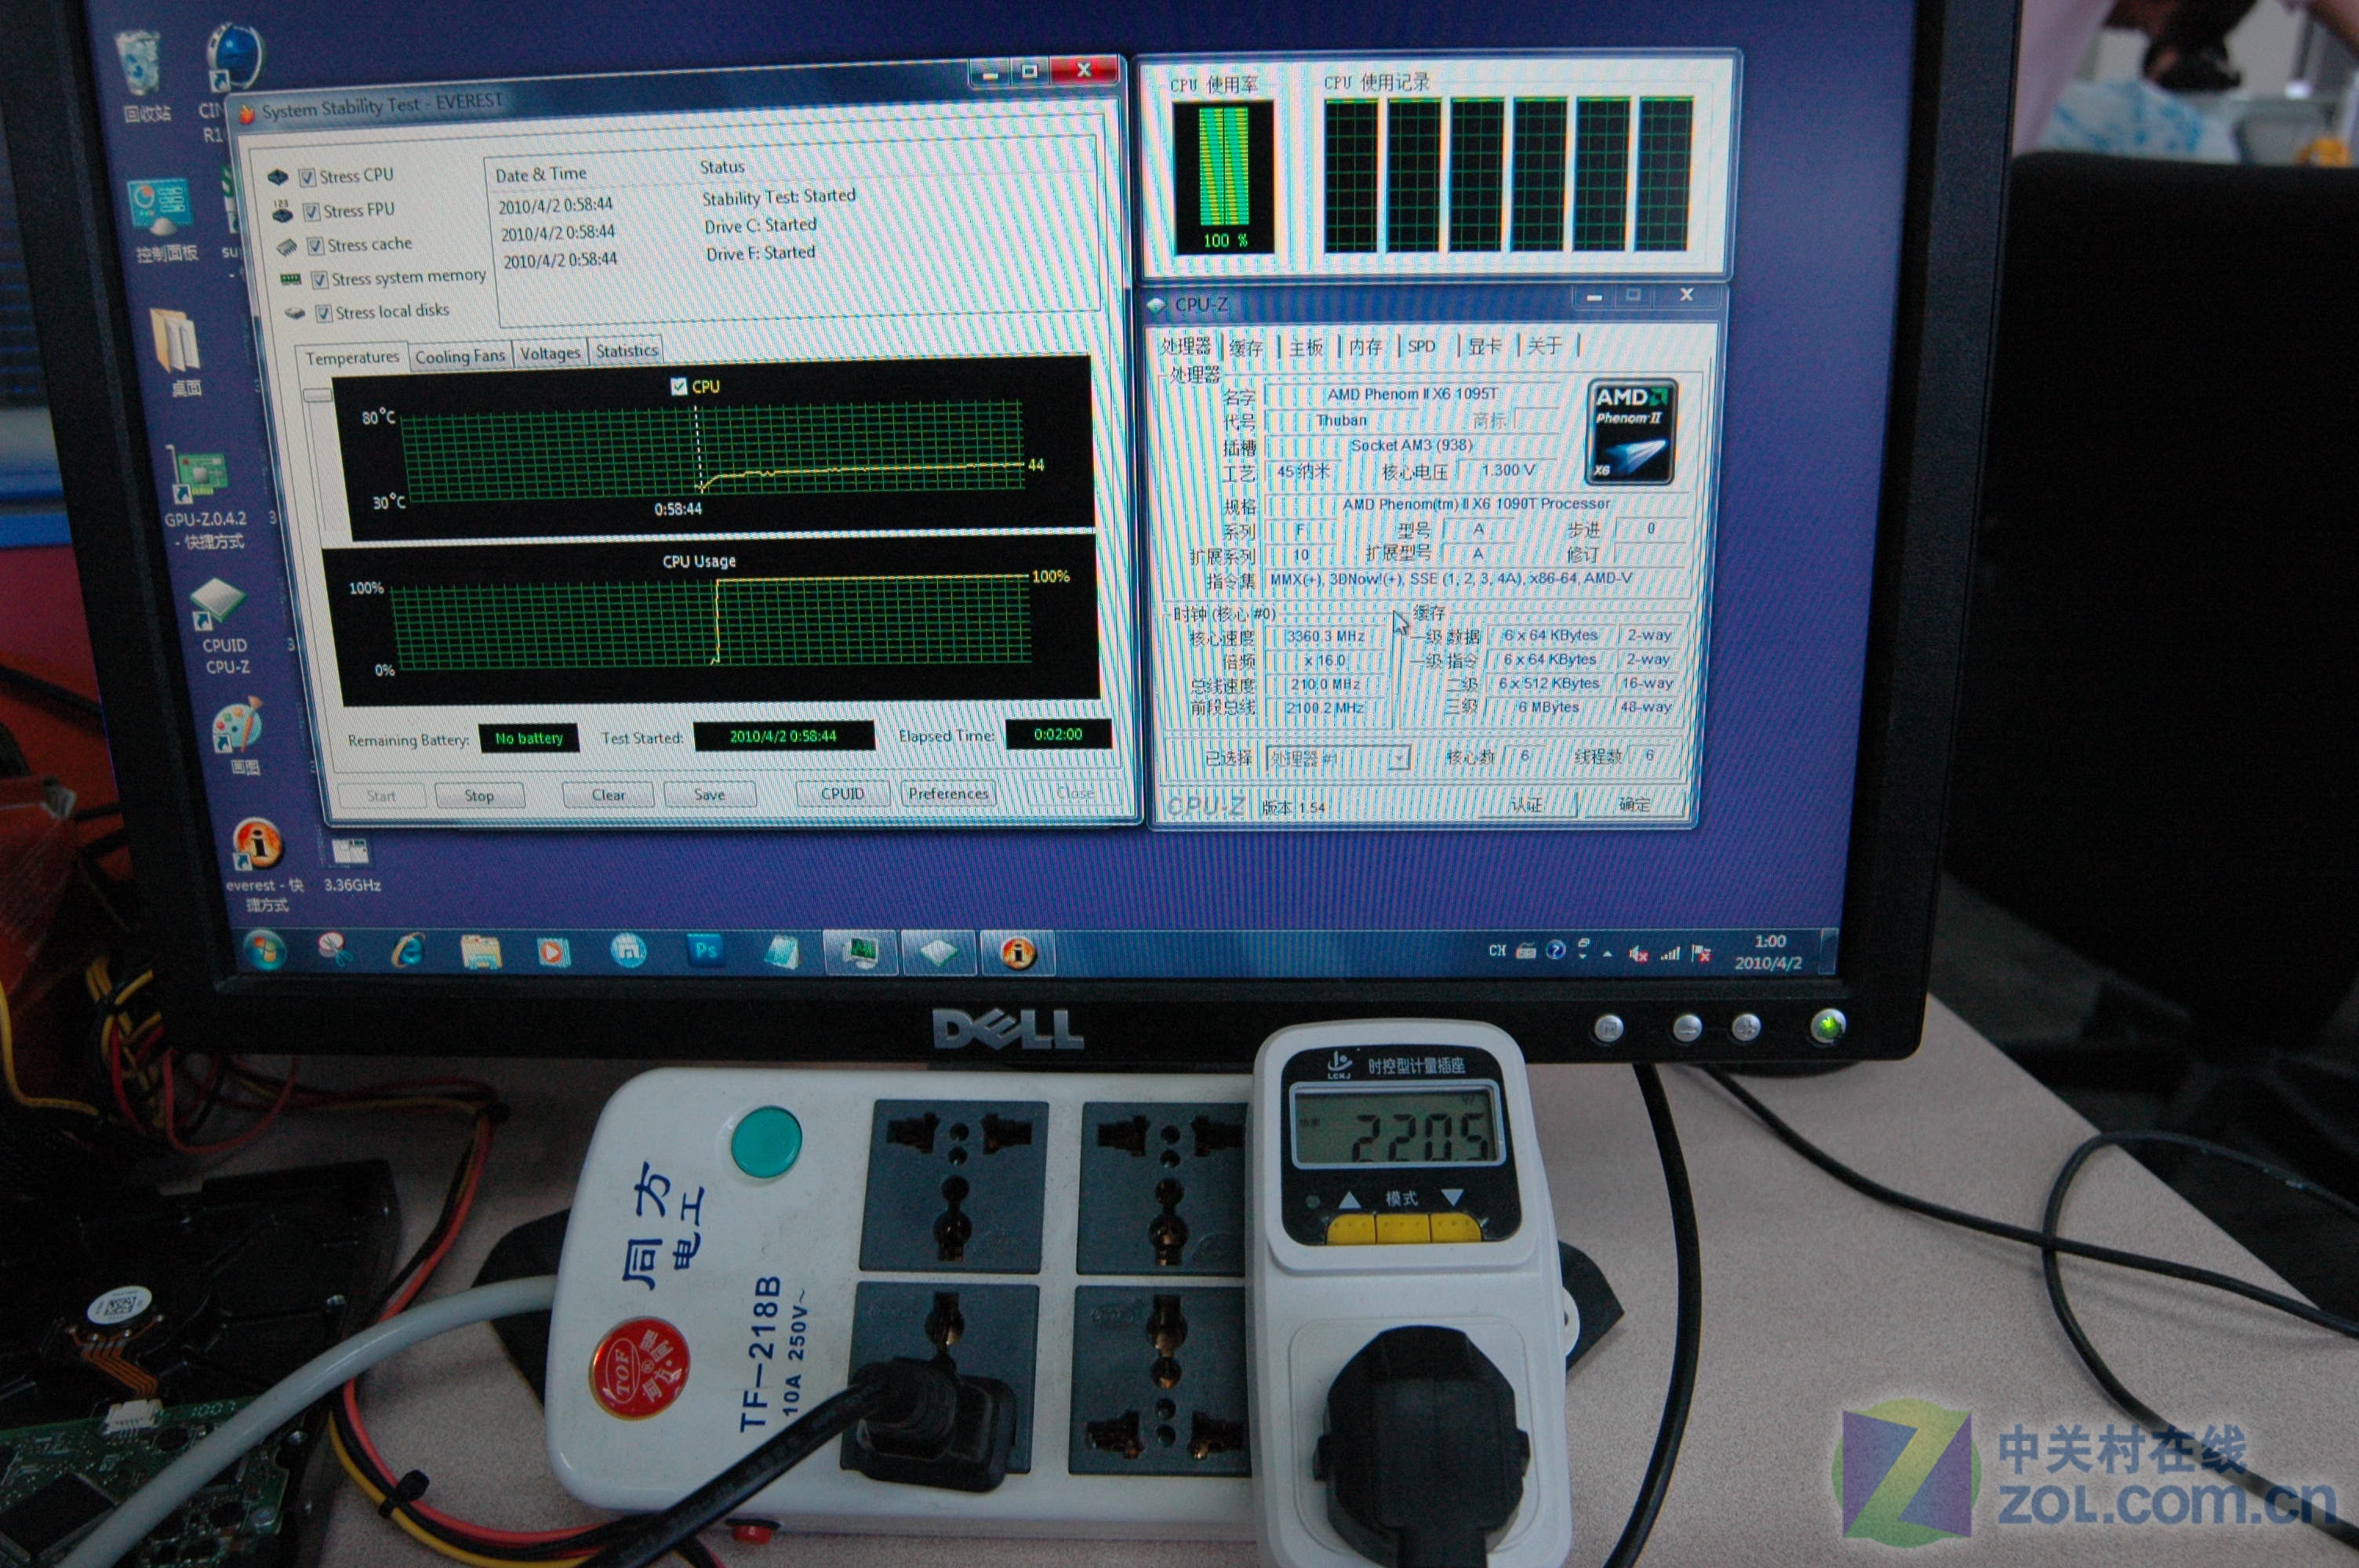This screenshot has width=2359, height=1568.
Task: Launch the GPU-Z.0.4.2 shortcut on desktop
Action: pyautogui.click(x=204, y=497)
